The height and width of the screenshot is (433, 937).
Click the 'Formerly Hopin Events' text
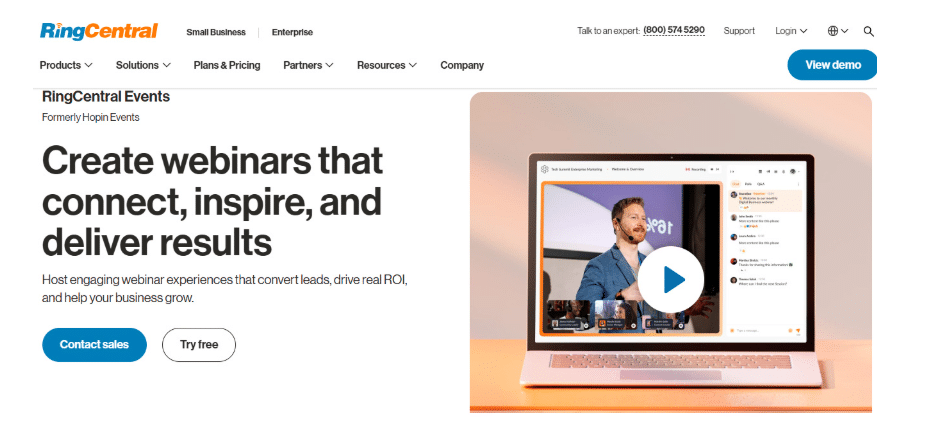coord(91,118)
